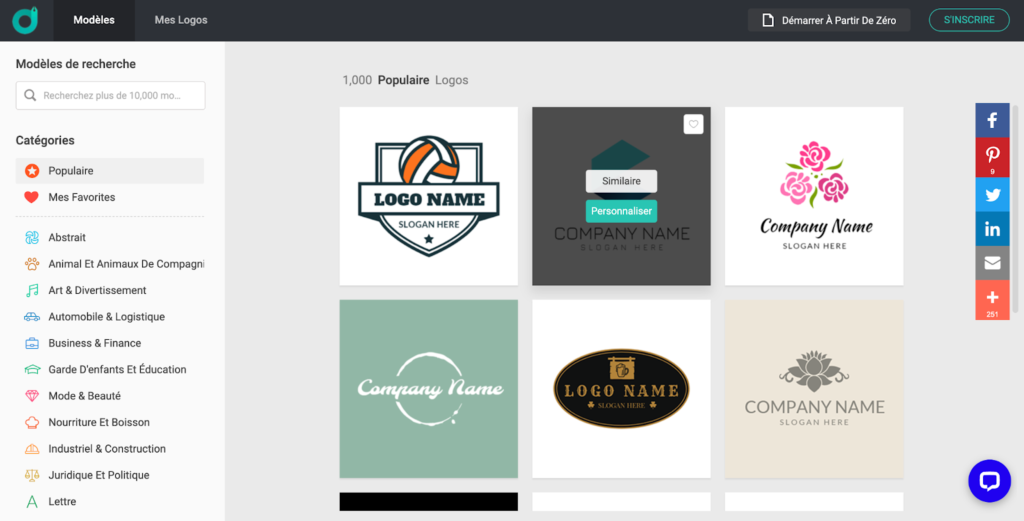Open the volleyball shield logo template

[x=428, y=196]
